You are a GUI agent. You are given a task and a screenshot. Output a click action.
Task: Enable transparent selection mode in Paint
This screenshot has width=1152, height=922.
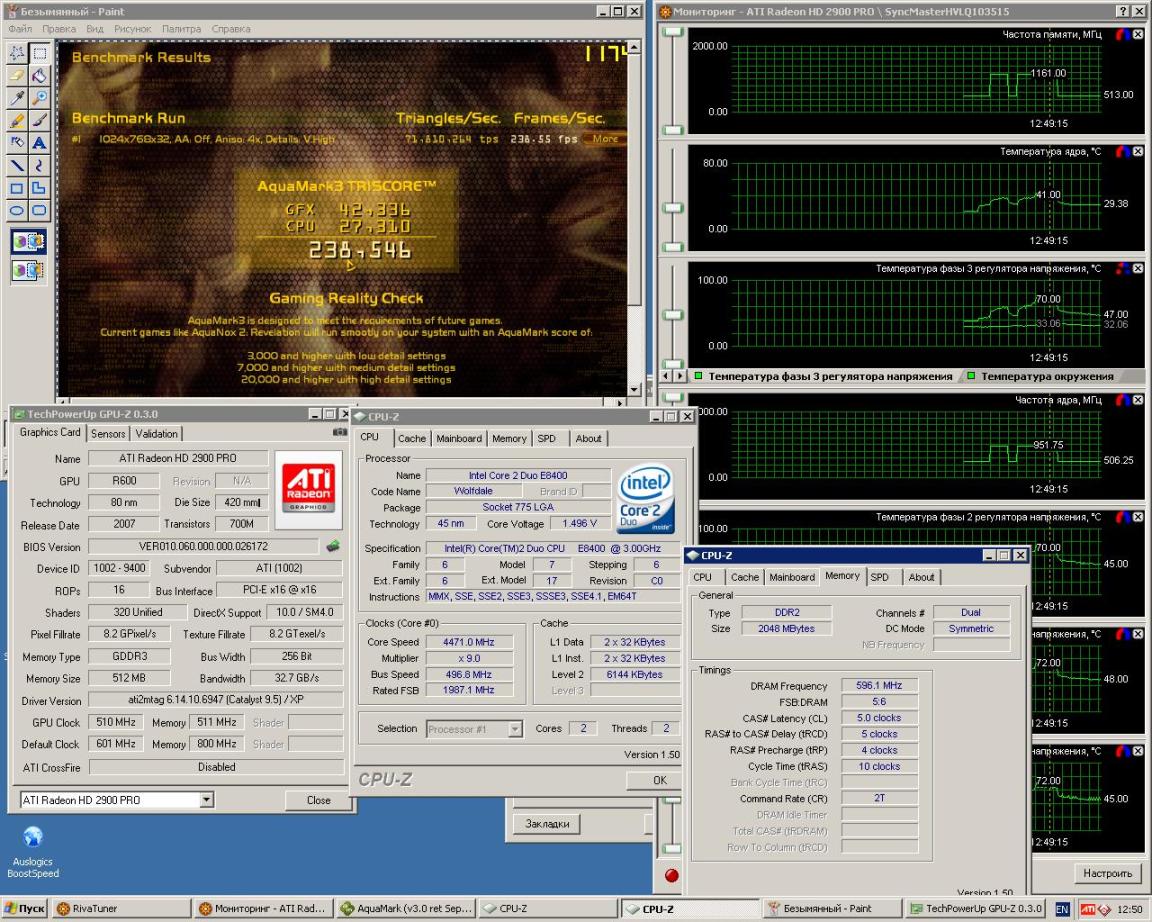(28, 270)
